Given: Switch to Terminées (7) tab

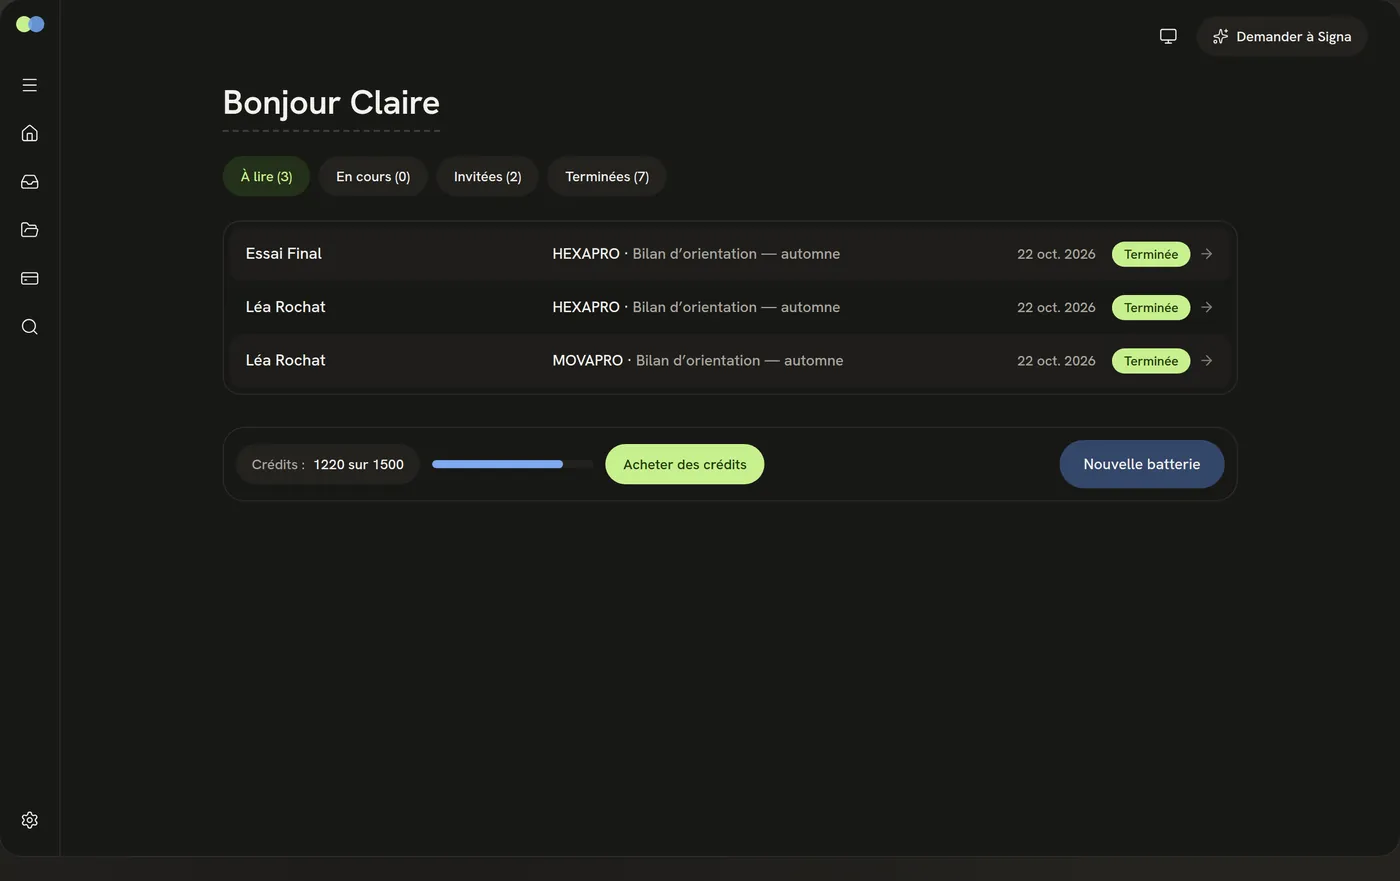Looking at the screenshot, I should tap(607, 176).
